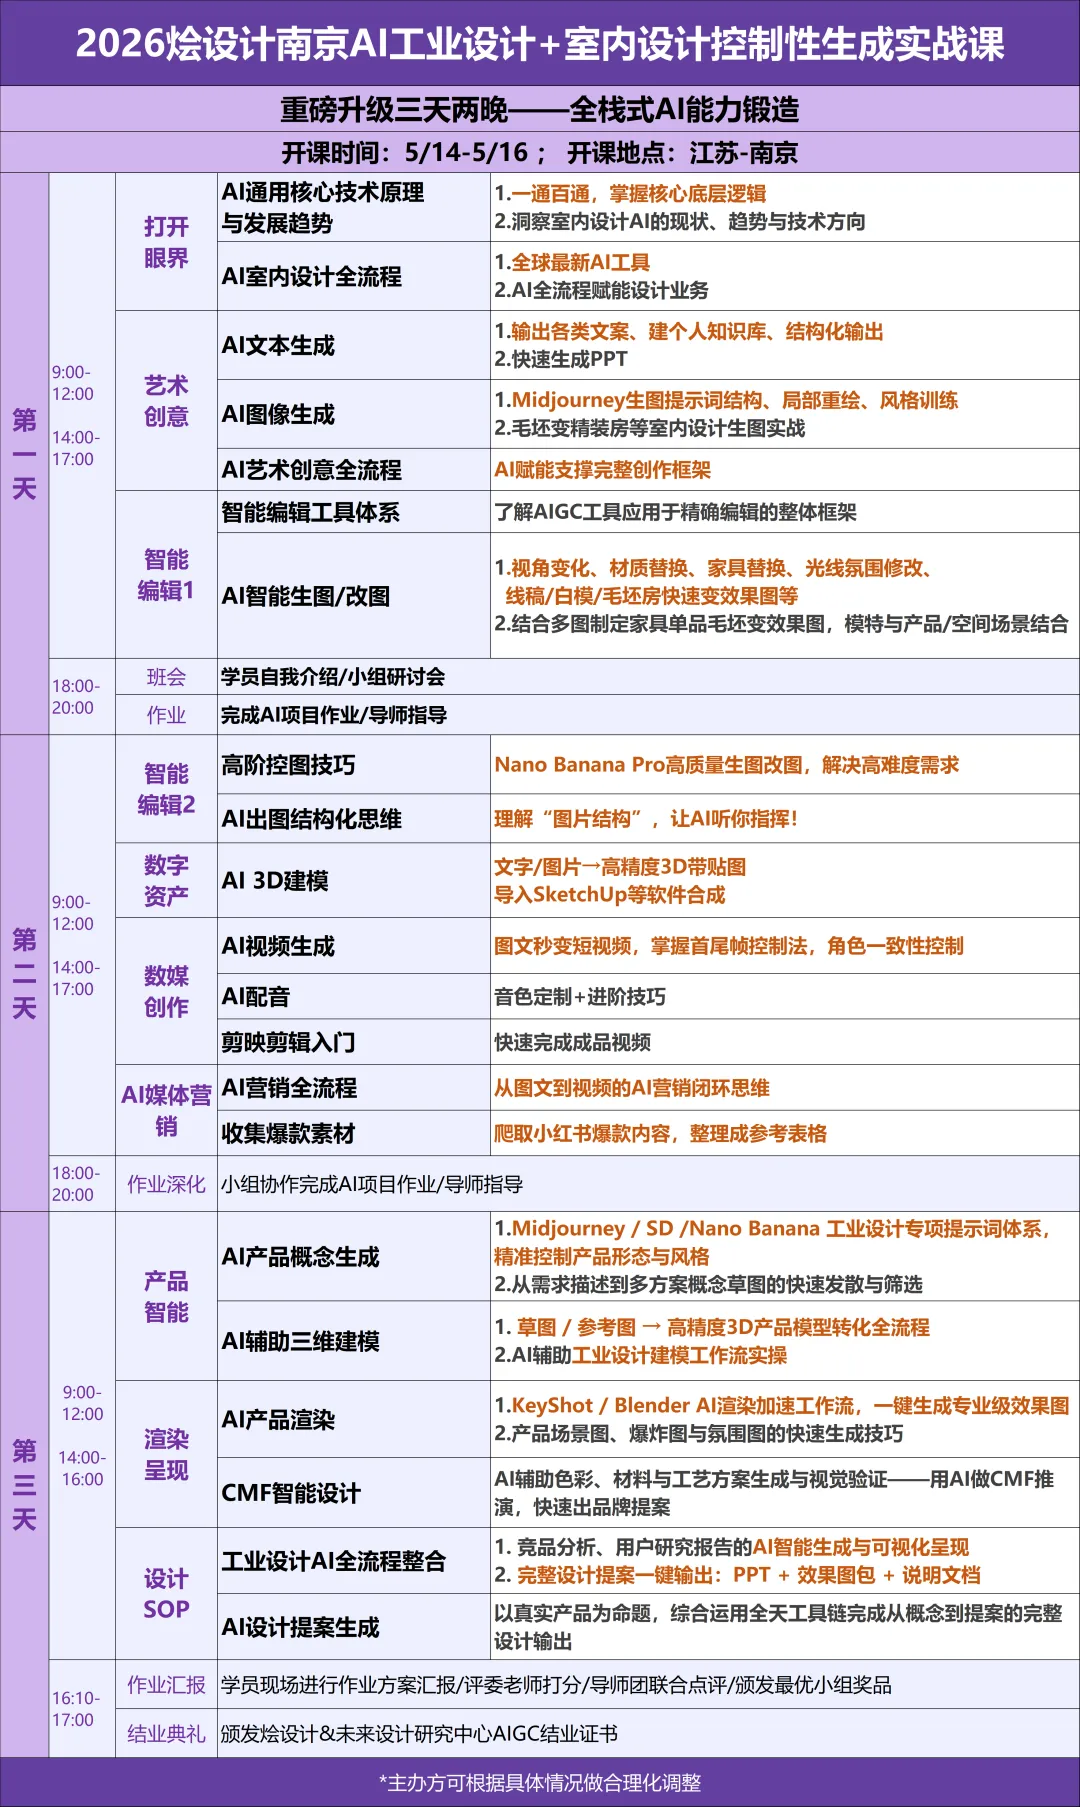Click the title '2026烩设计南京AI工业设计+室内设计控制性生成实战课'
The image size is (1080, 1807).
point(540,43)
